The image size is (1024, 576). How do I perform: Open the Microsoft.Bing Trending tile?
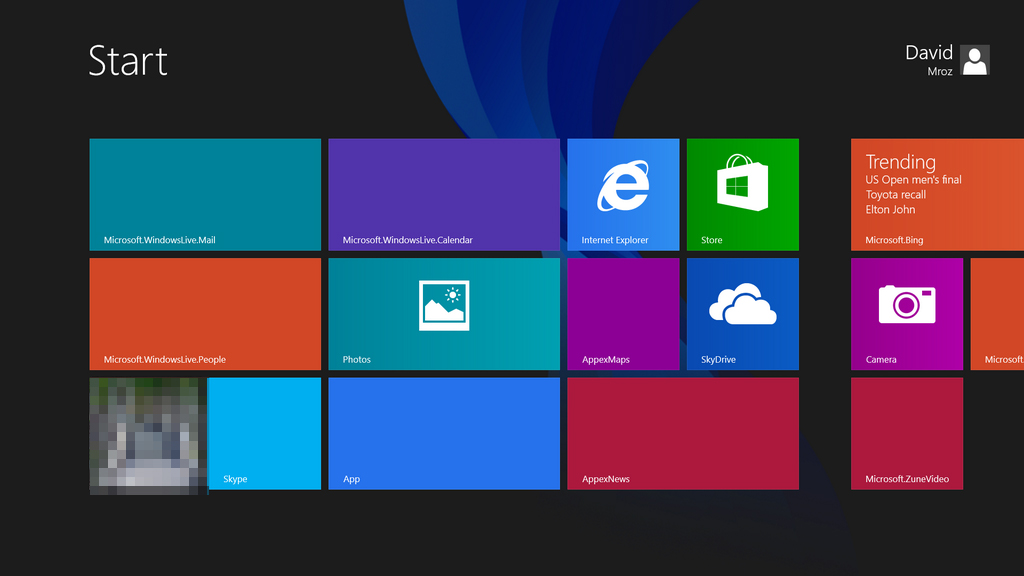[938, 195]
